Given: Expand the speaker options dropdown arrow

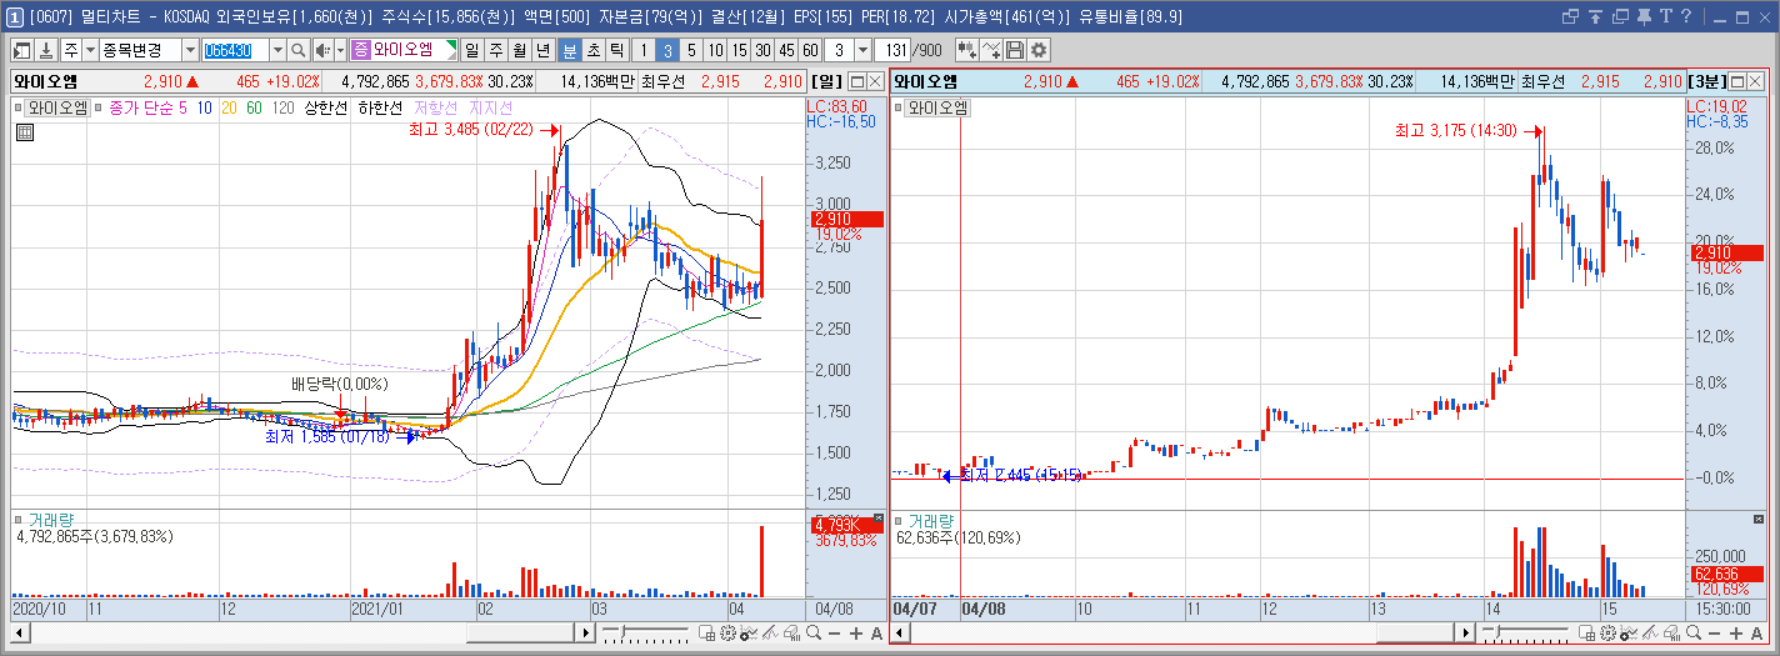Looking at the screenshot, I should [x=340, y=50].
